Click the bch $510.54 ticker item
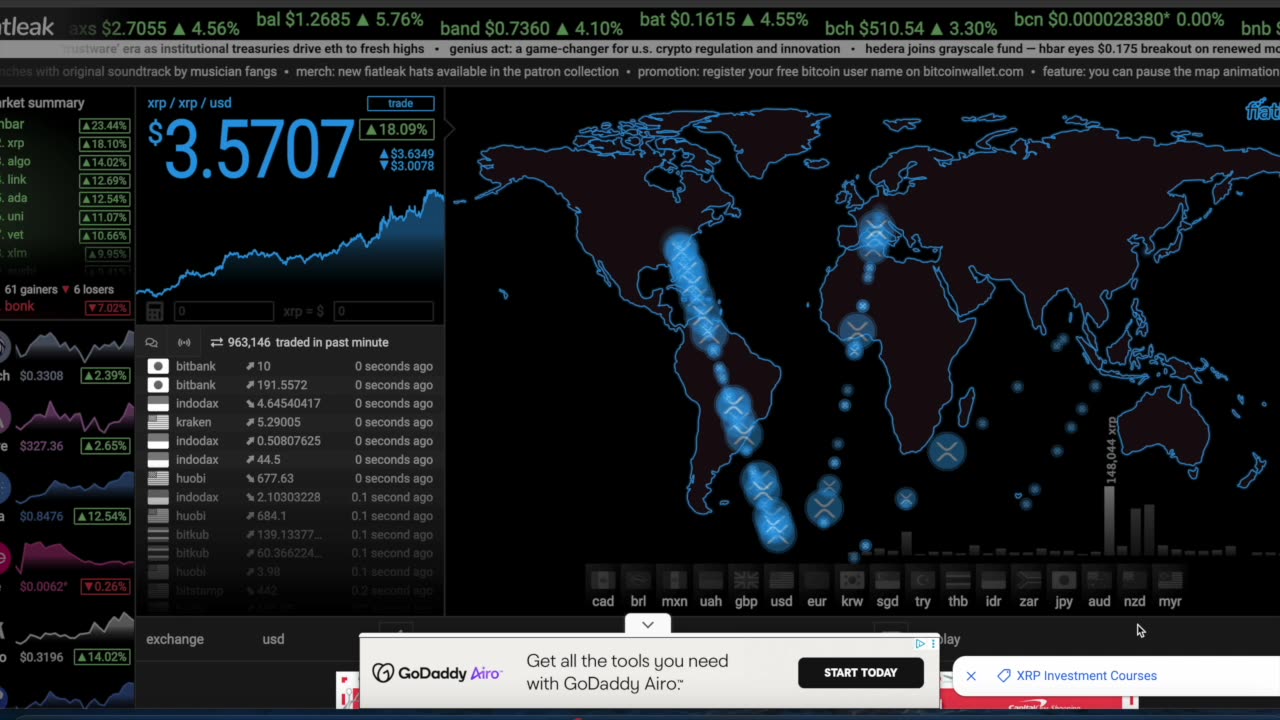Viewport: 1280px width, 720px height. (911, 29)
